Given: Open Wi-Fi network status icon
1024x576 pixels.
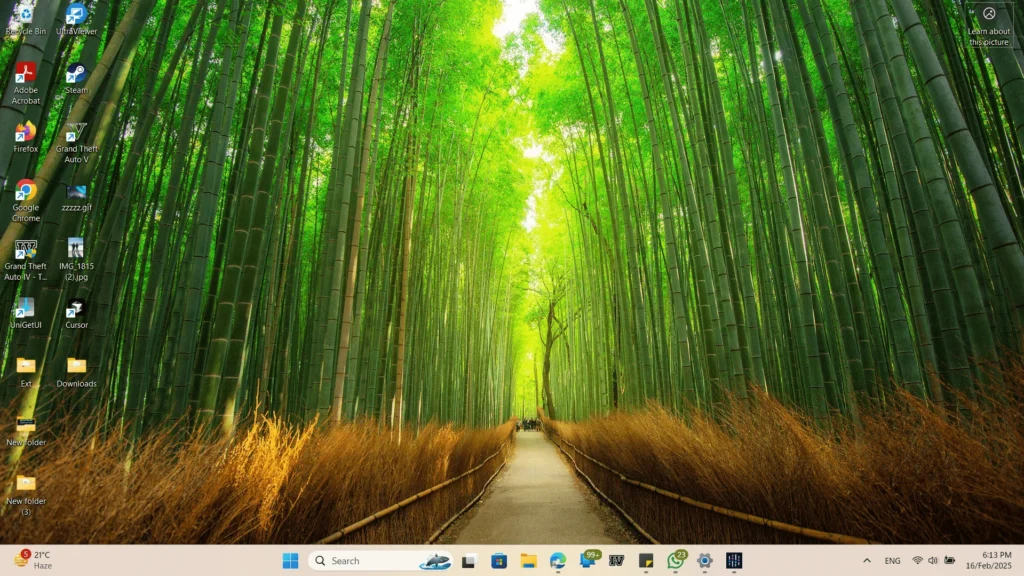Looking at the screenshot, I should click(918, 560).
